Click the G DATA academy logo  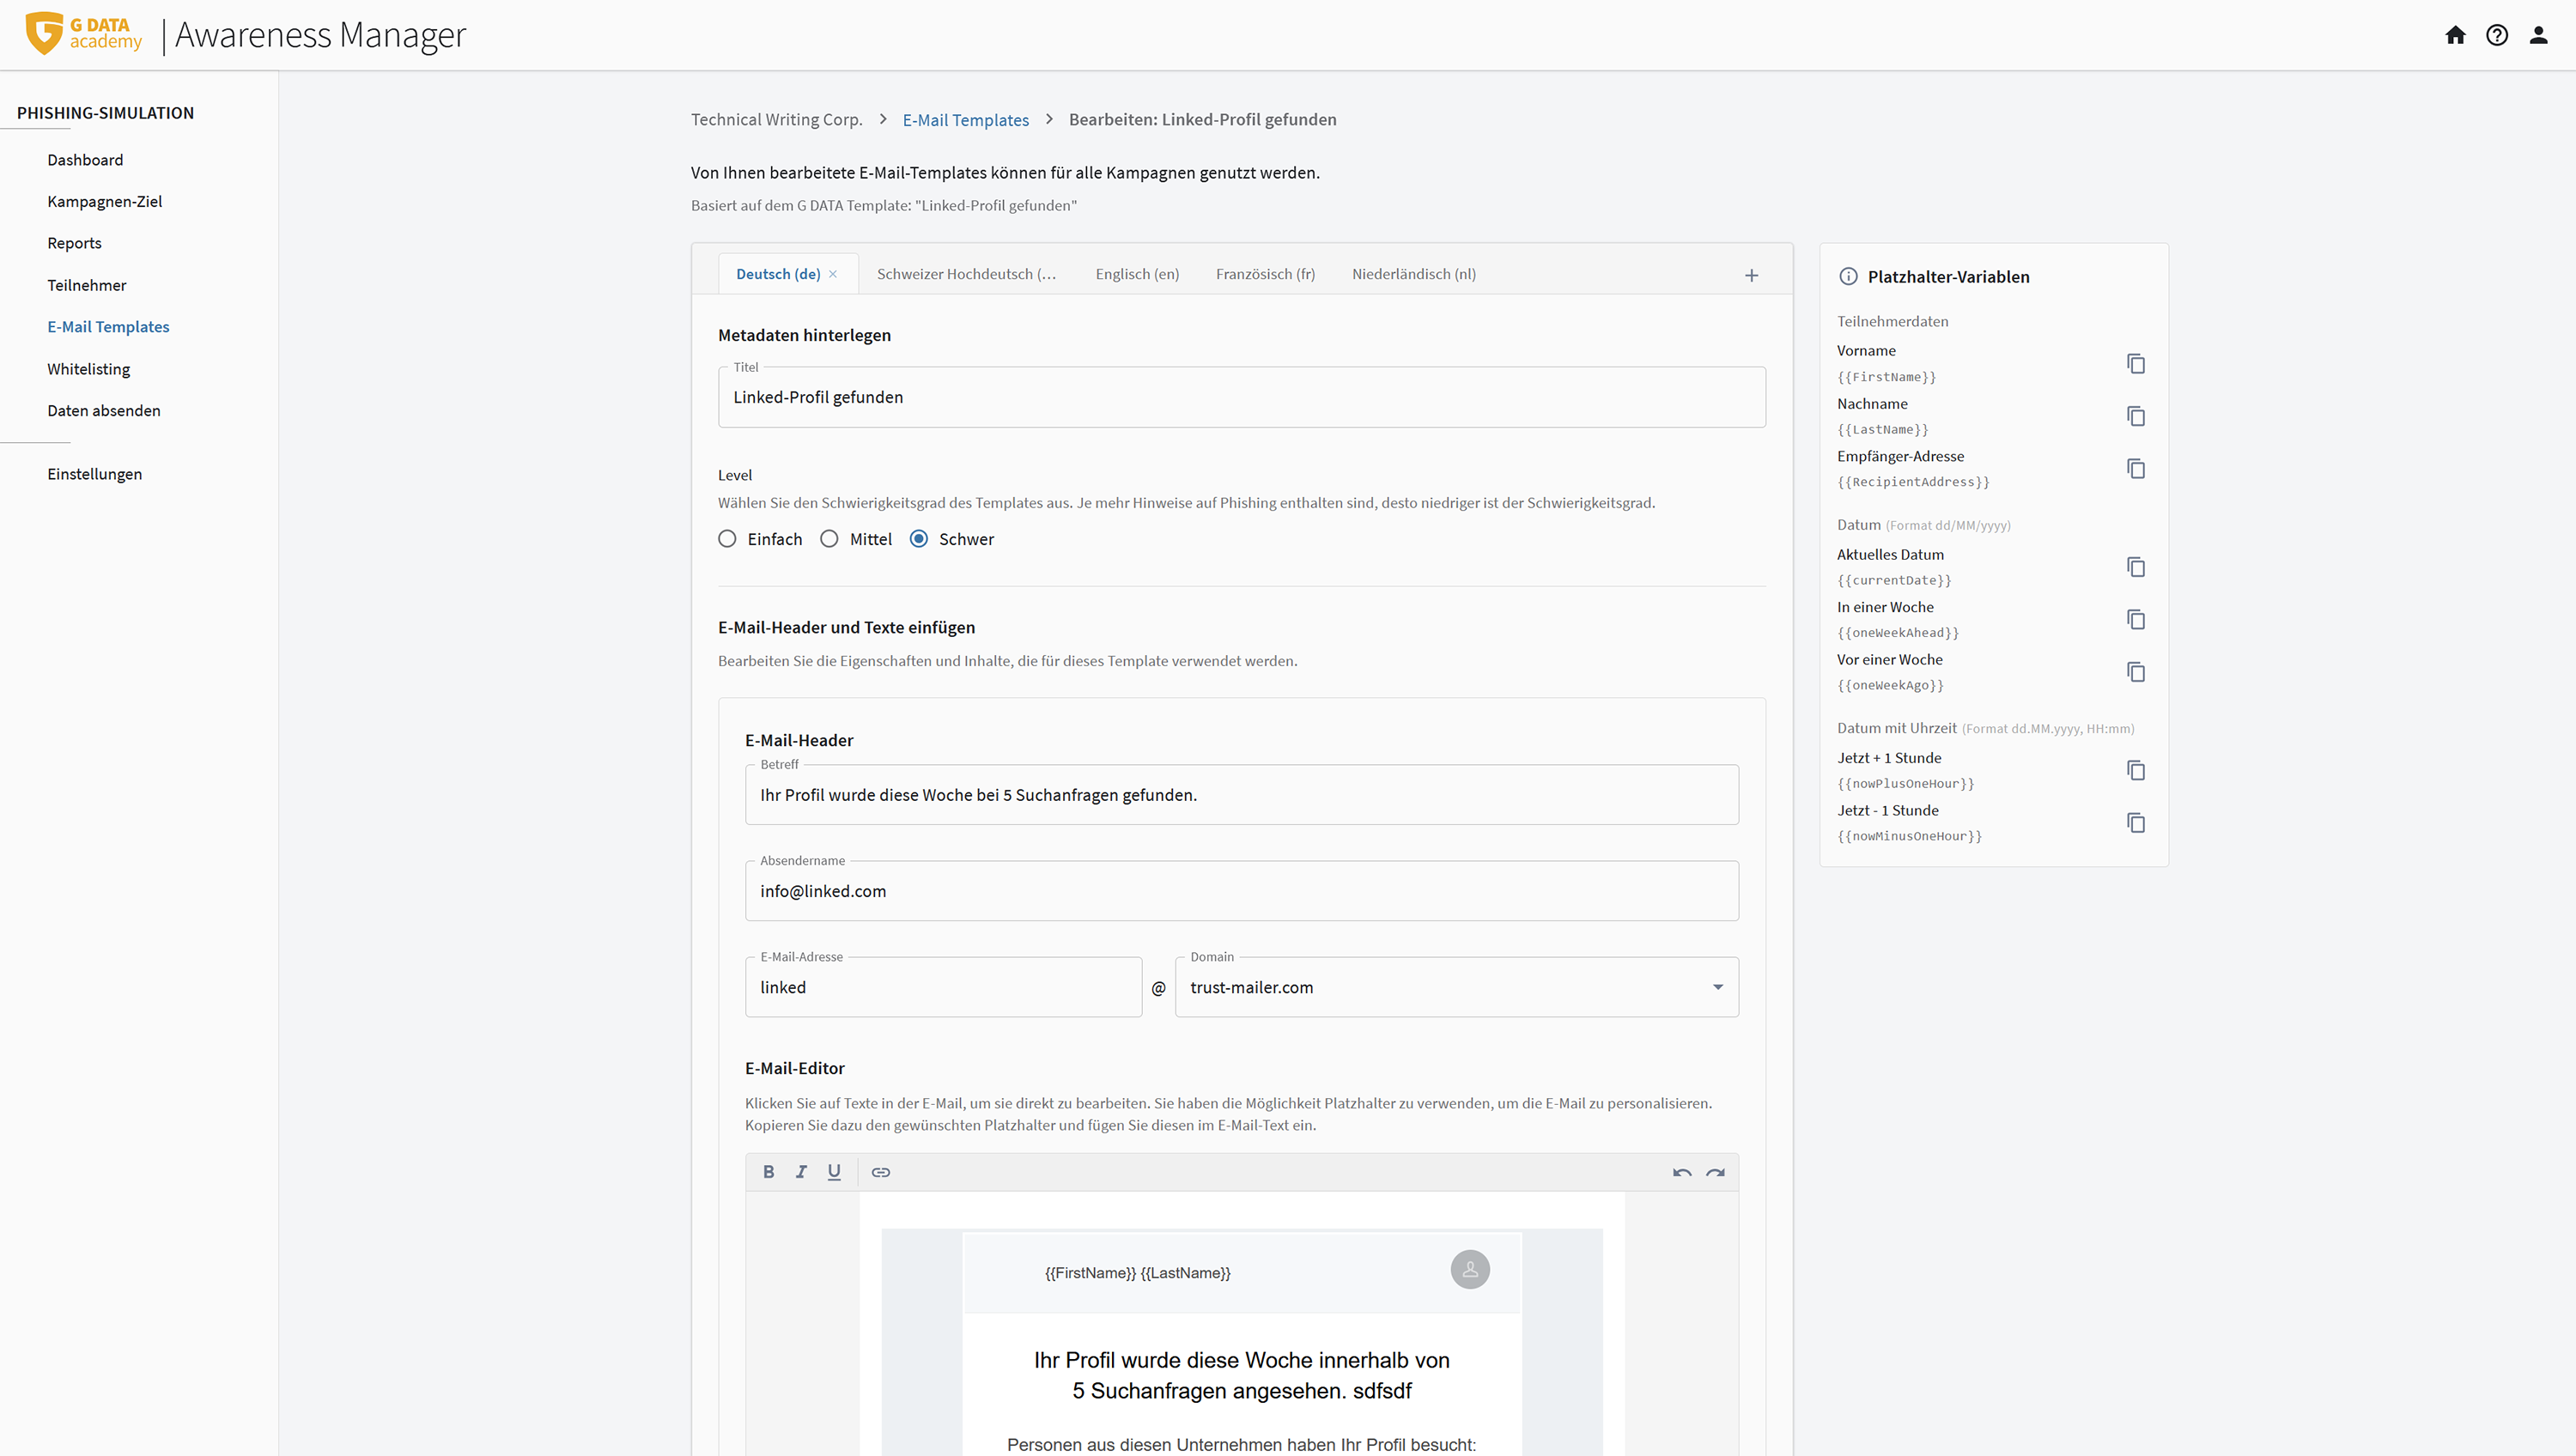(x=84, y=34)
